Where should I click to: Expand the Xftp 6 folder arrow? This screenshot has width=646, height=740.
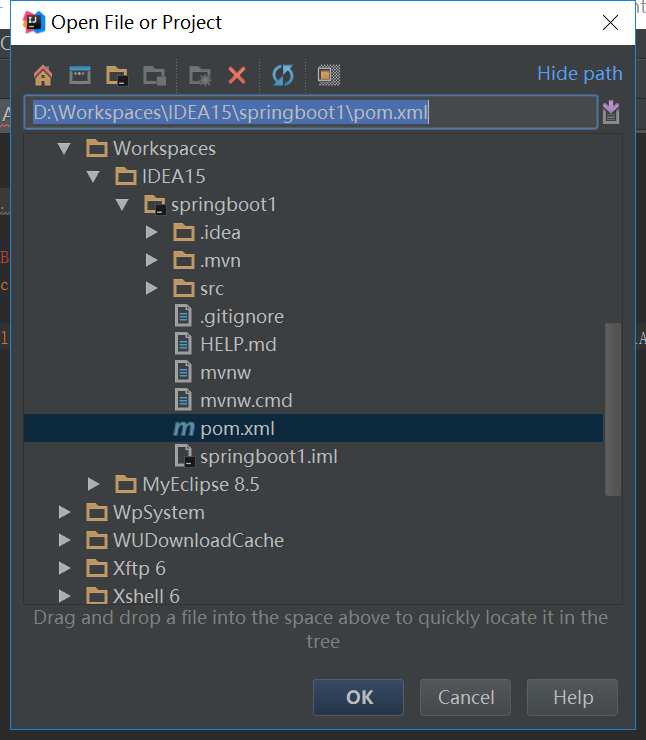pos(64,568)
